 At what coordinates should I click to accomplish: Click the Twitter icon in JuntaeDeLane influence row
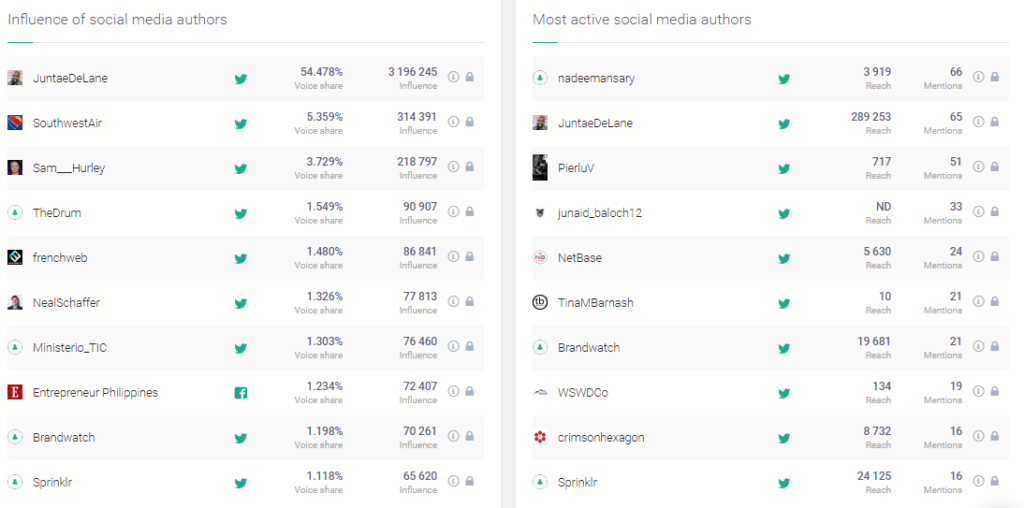[241, 79]
